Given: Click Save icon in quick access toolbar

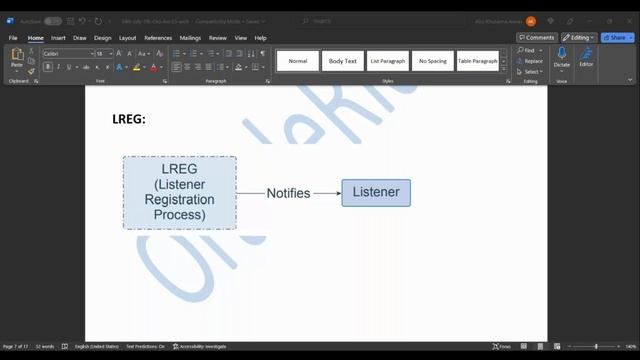Looking at the screenshot, I should [x=70, y=21].
